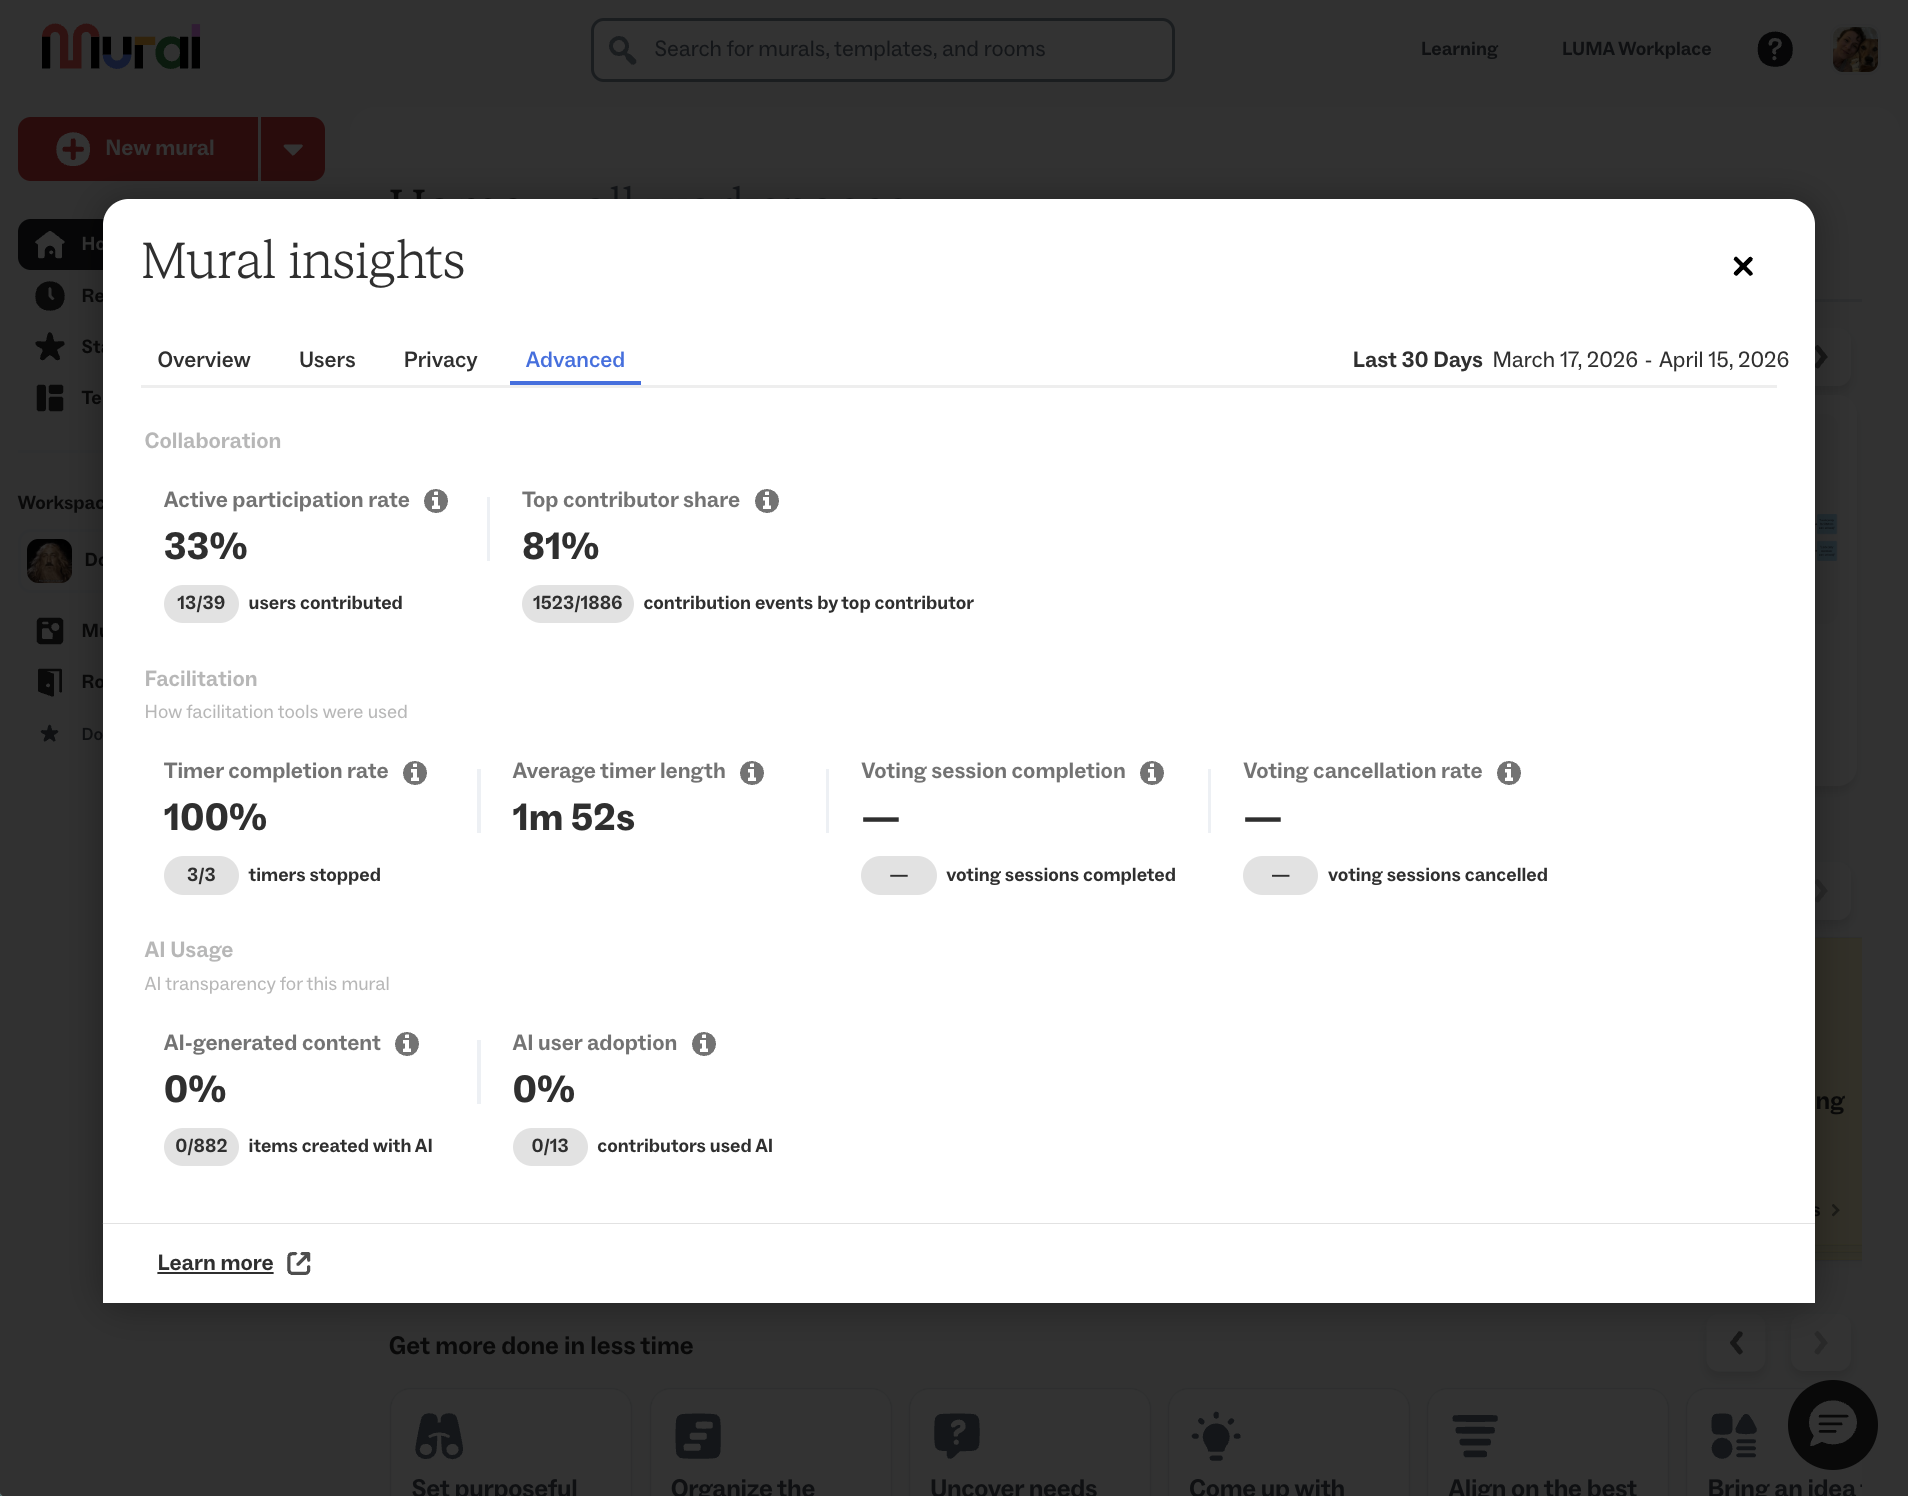Go to previous templates with left chevron
The height and width of the screenshot is (1496, 1908).
pyautogui.click(x=1737, y=1343)
